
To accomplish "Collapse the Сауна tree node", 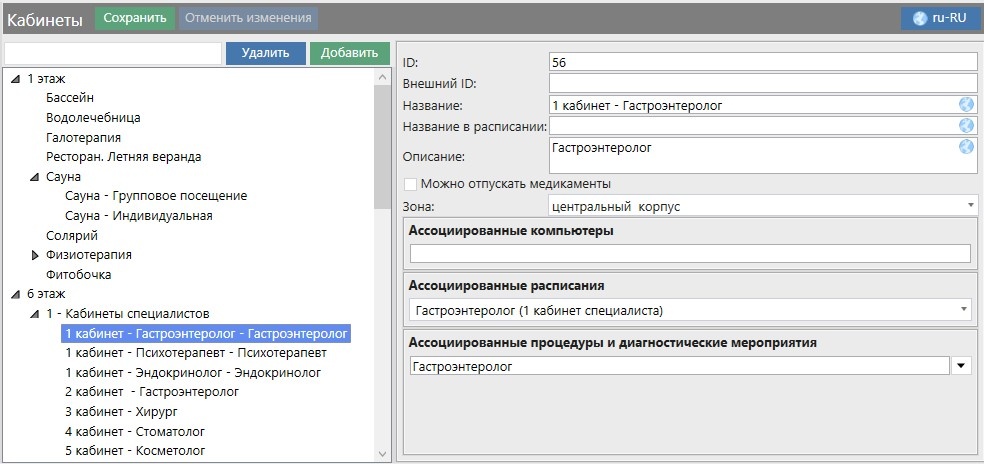I will pyautogui.click(x=35, y=177).
